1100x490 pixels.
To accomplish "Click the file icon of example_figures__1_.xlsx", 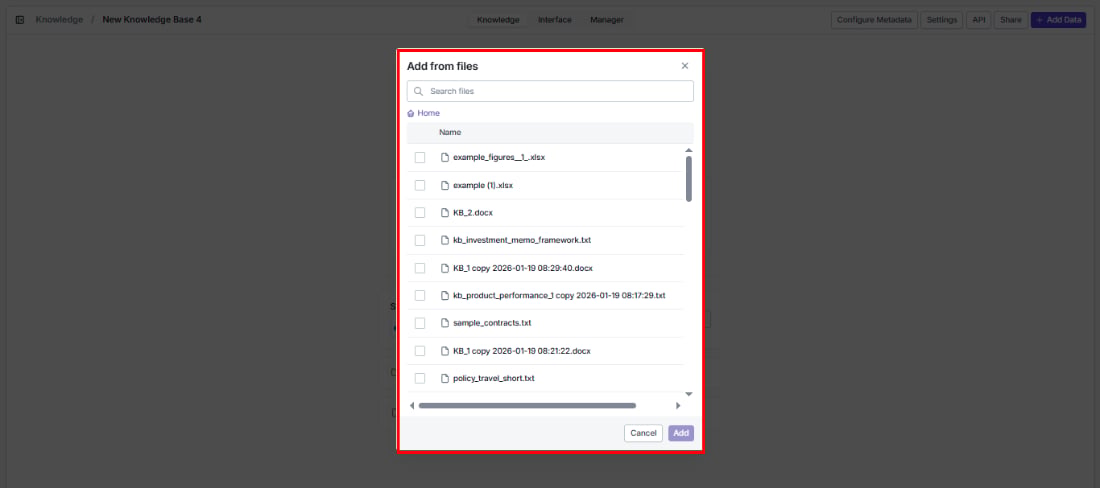I will pos(444,157).
